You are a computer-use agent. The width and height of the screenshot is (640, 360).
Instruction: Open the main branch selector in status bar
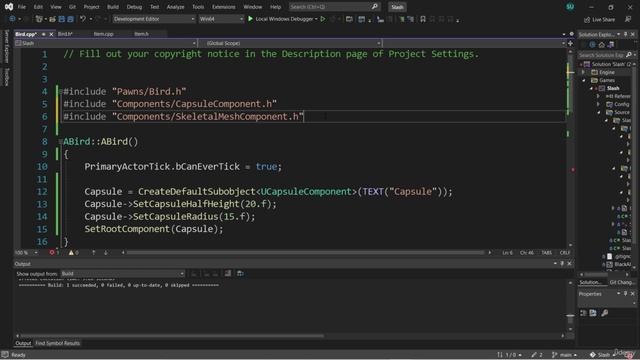(x=564, y=355)
